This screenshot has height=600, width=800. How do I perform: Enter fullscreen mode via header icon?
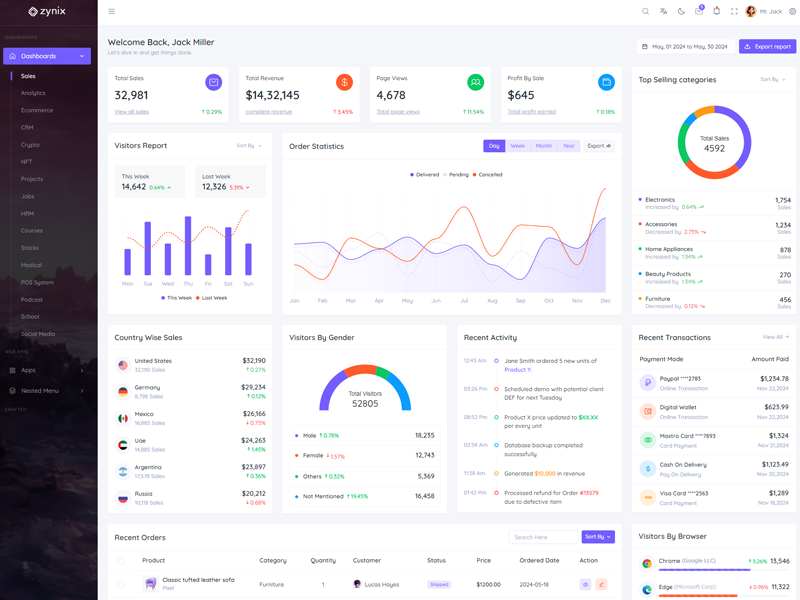tap(734, 12)
